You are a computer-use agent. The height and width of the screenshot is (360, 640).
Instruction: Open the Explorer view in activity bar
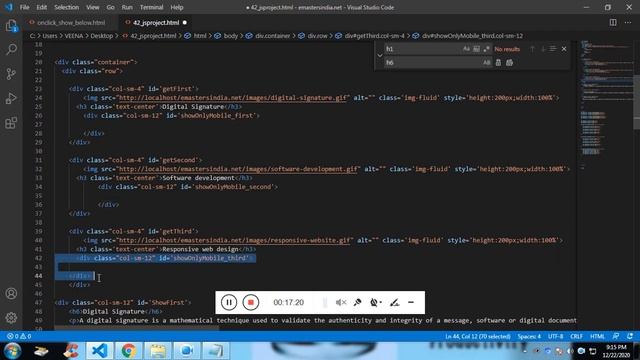[x=11, y=26]
